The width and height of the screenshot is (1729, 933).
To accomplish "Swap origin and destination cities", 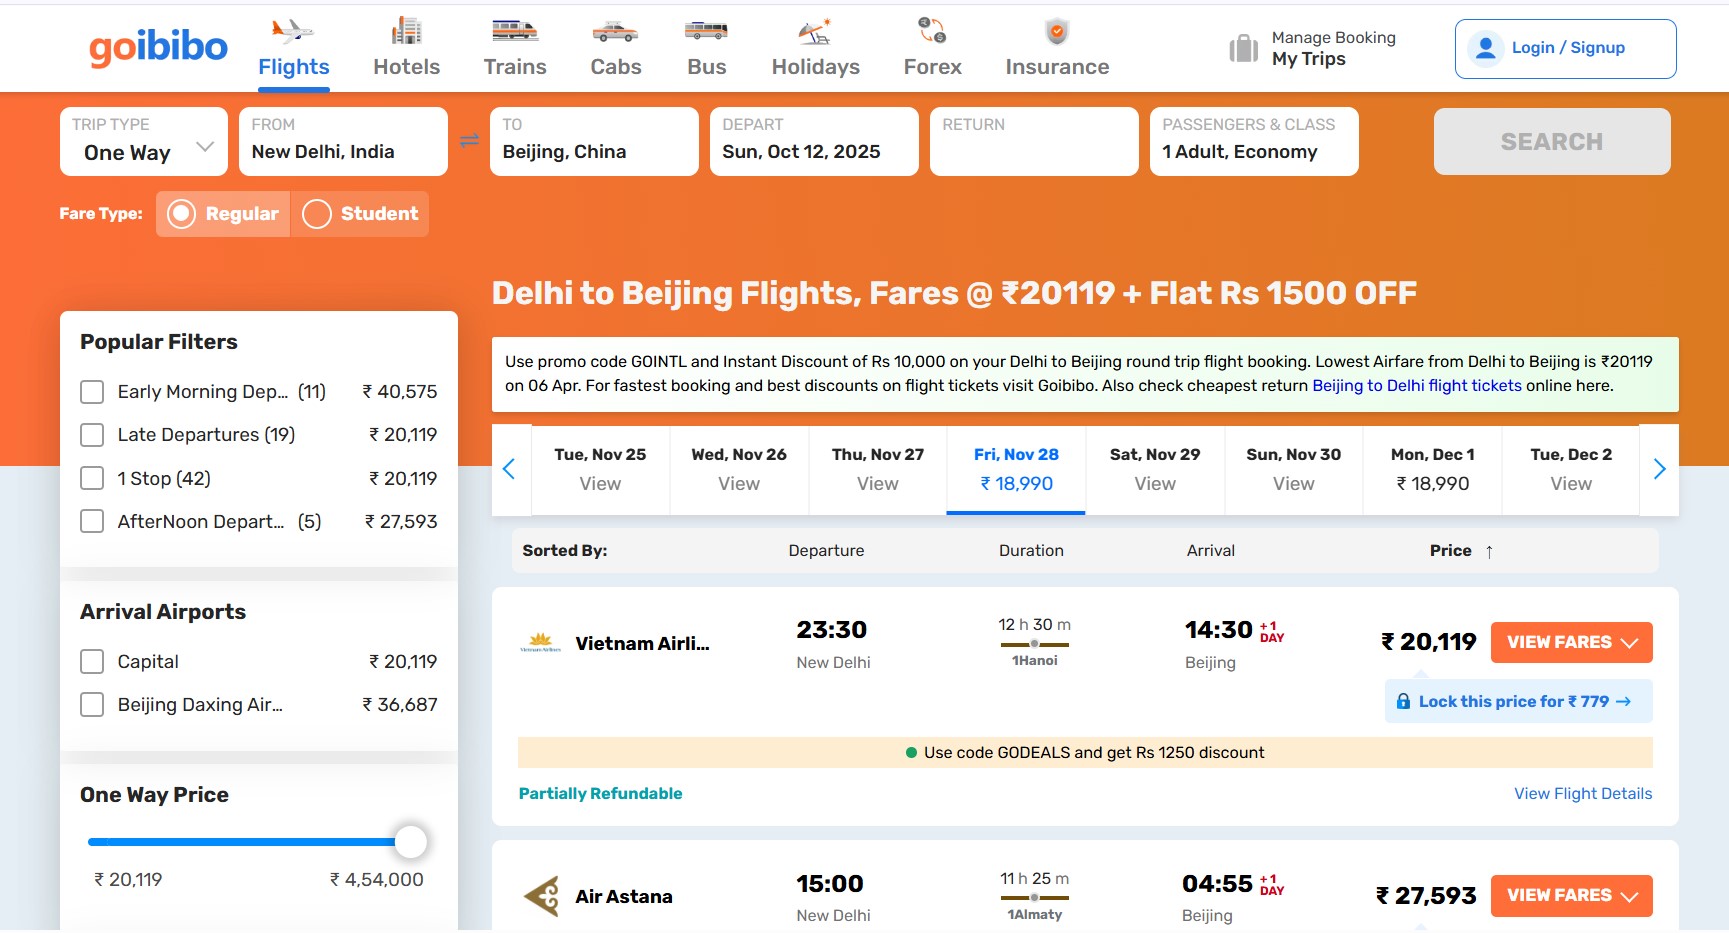I will click(469, 141).
